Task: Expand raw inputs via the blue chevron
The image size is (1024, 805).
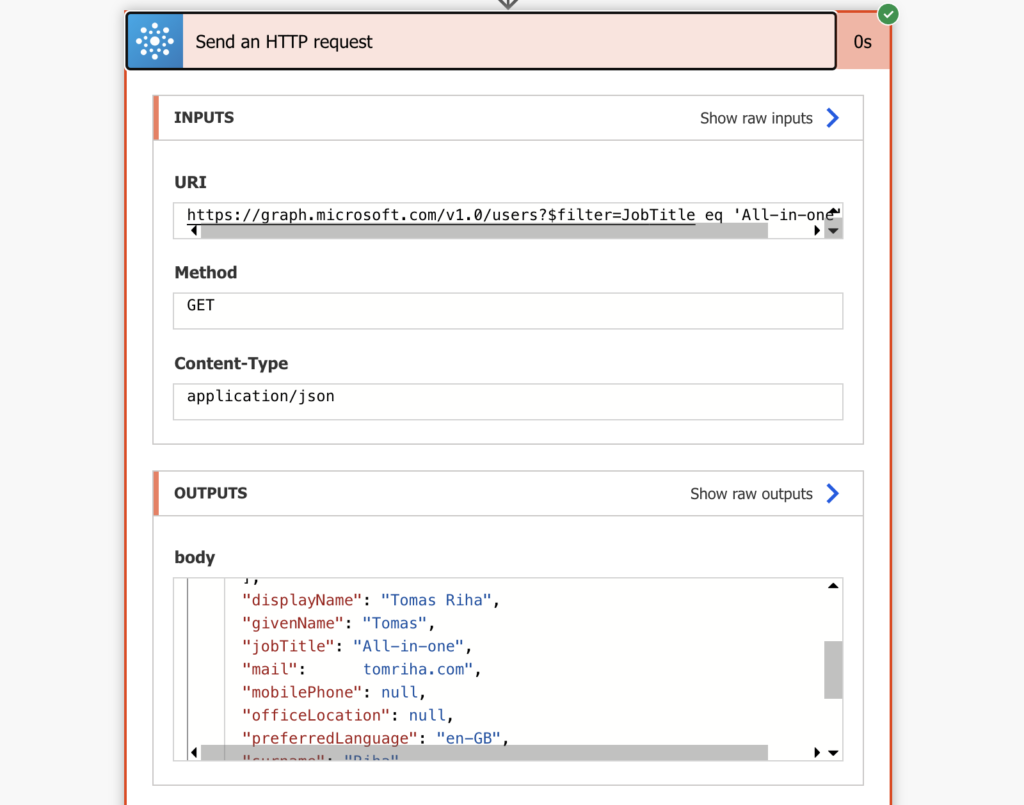Action: 833,118
